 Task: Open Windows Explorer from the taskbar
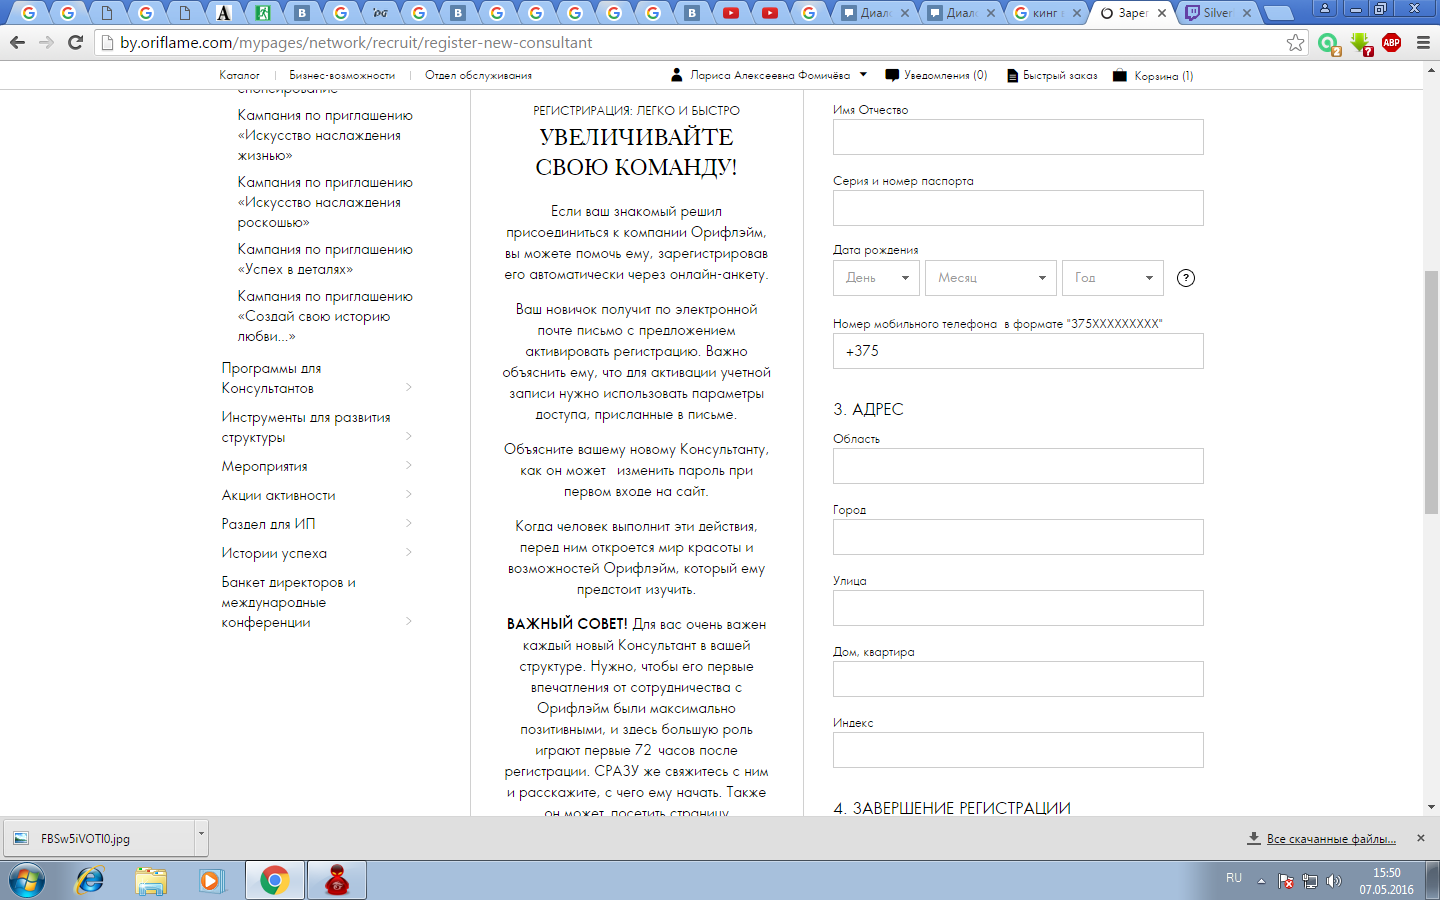[x=151, y=881]
